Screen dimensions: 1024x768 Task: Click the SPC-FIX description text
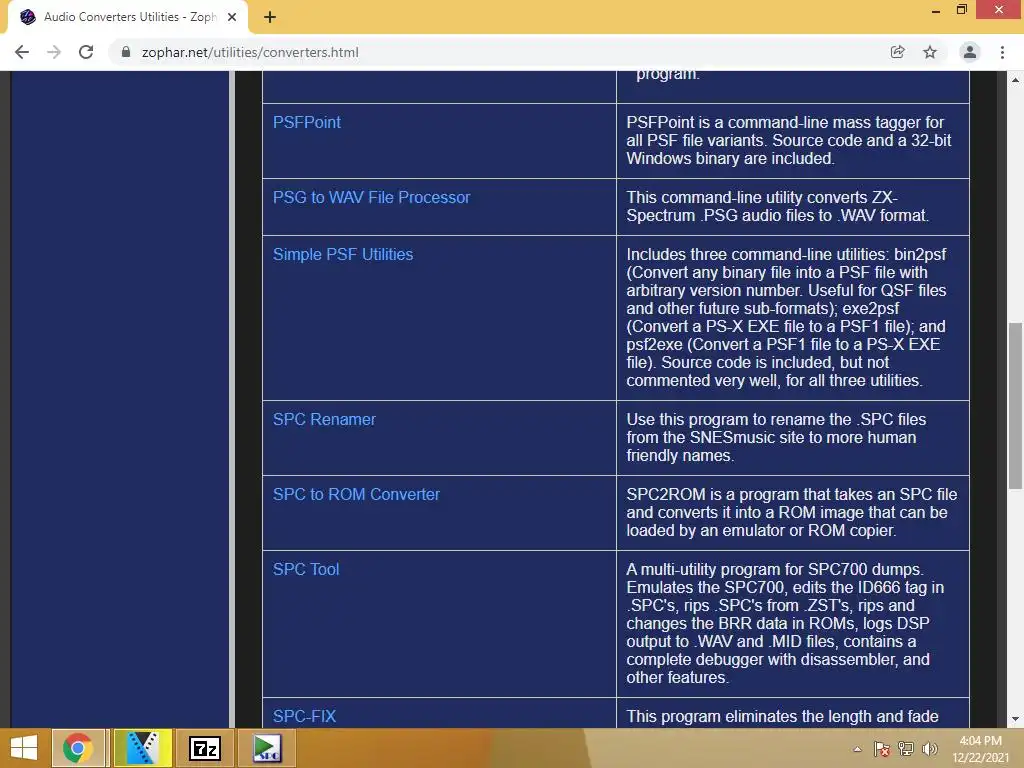click(782, 716)
